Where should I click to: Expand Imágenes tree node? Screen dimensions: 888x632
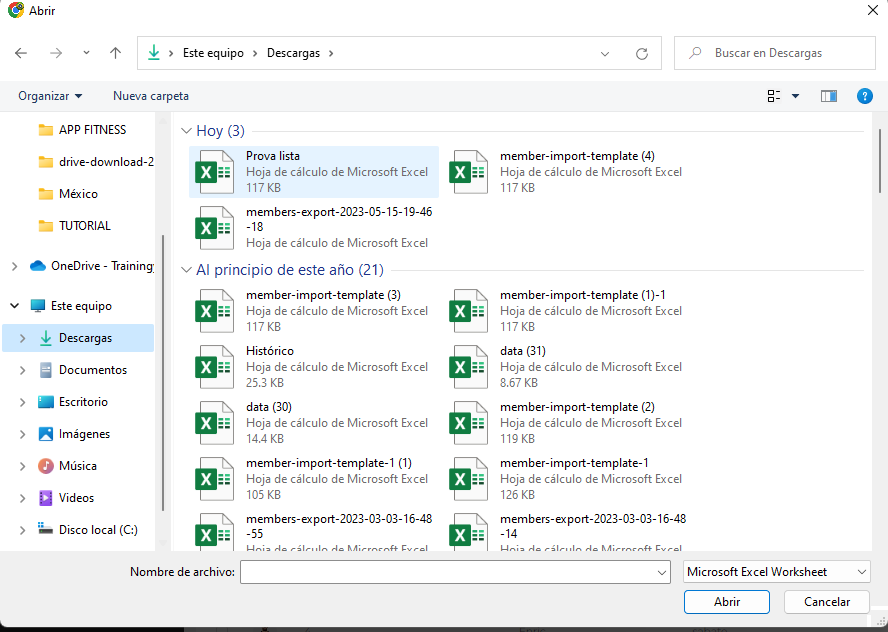coord(23,434)
